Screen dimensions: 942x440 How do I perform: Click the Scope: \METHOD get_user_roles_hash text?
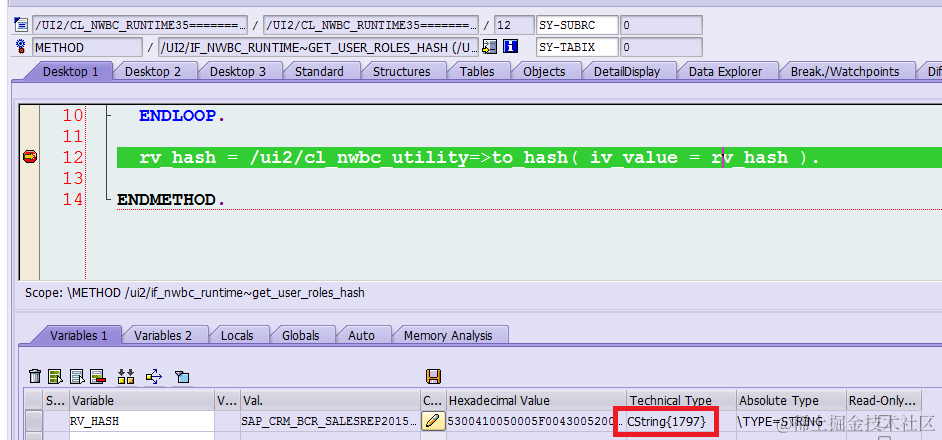195,293
